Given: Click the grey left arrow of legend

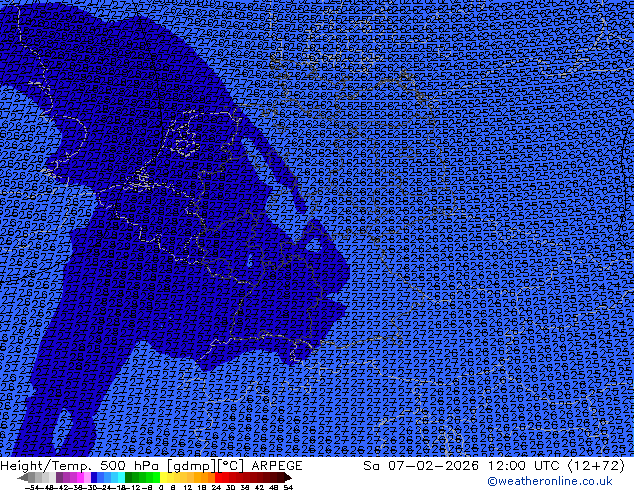Looking at the screenshot, I should pos(23,477).
